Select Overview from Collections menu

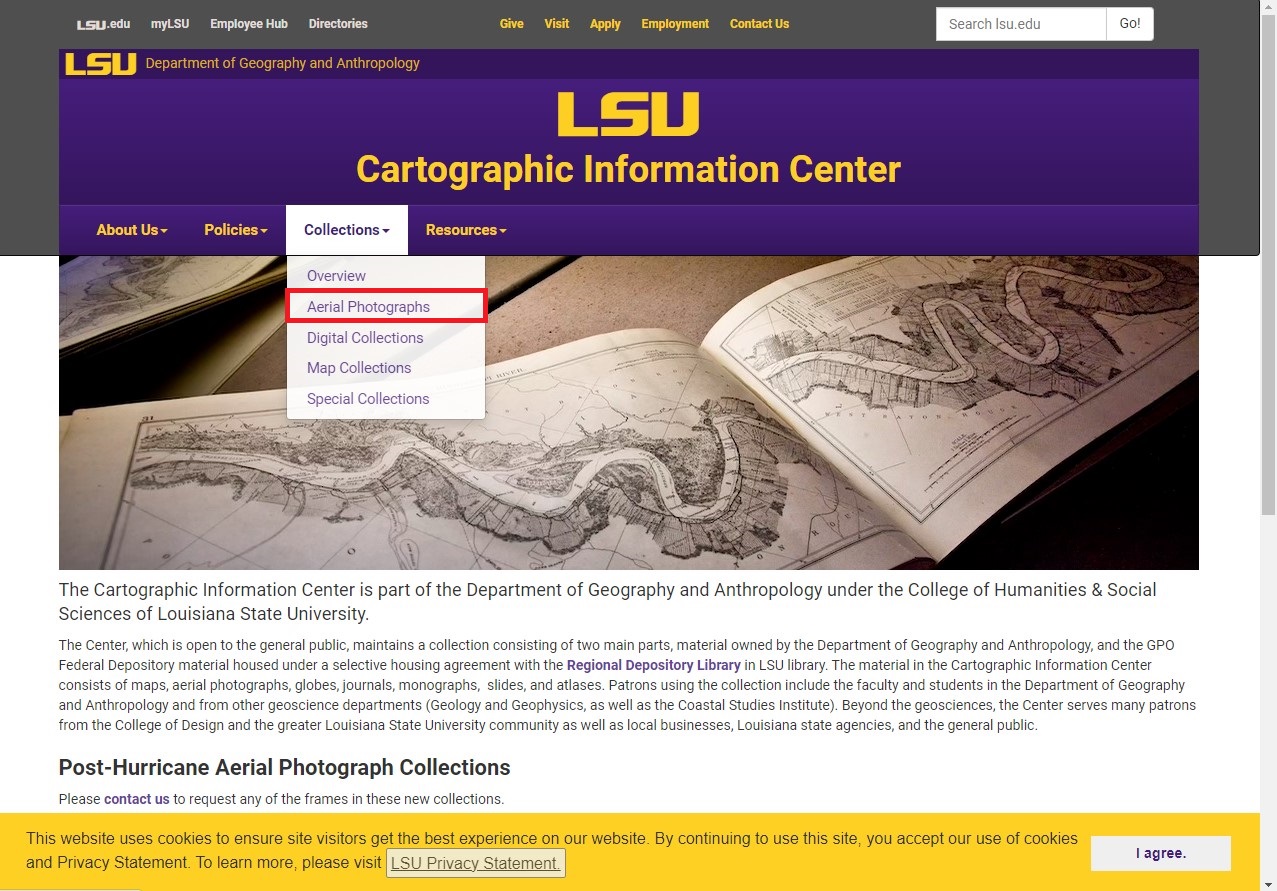(x=336, y=276)
